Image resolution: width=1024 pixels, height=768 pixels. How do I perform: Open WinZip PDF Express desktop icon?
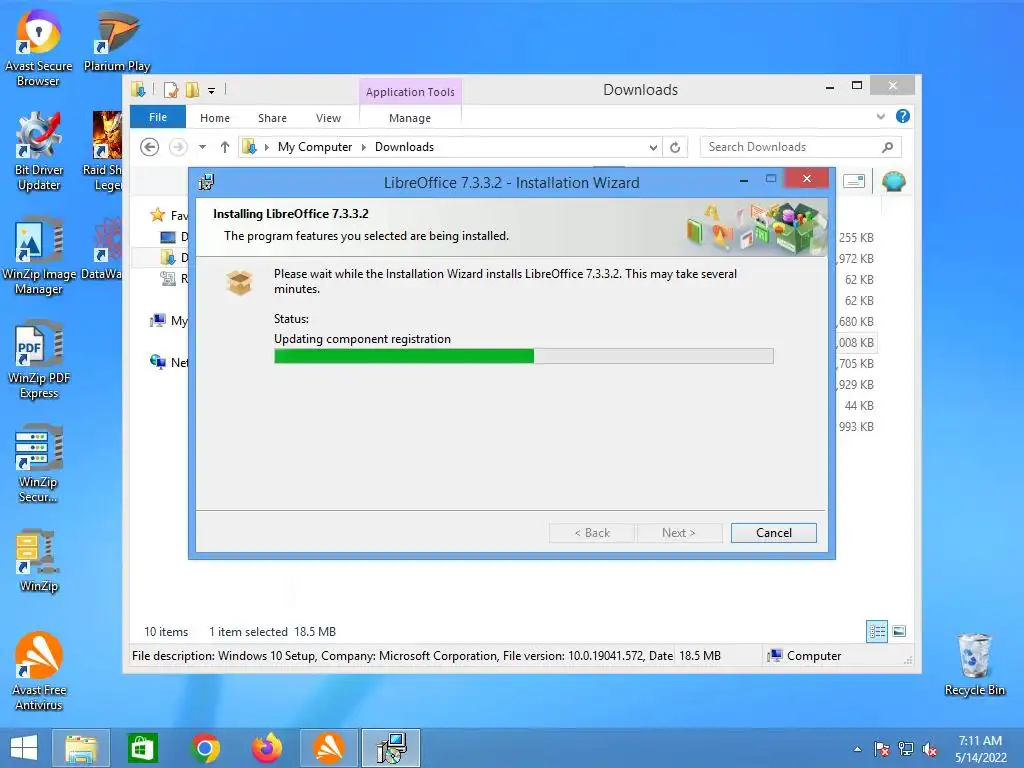(x=39, y=360)
